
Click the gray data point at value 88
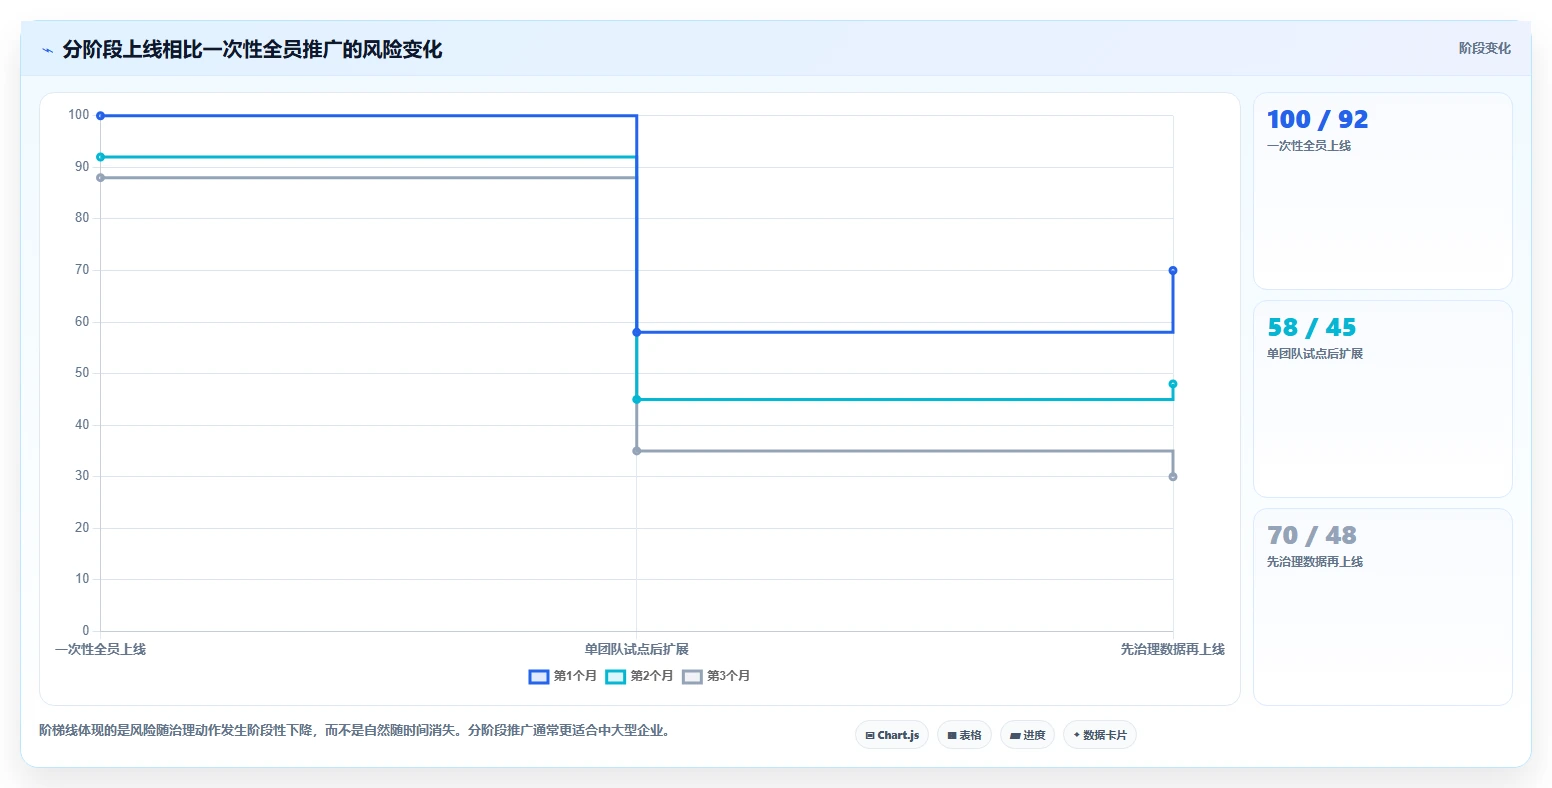100,178
